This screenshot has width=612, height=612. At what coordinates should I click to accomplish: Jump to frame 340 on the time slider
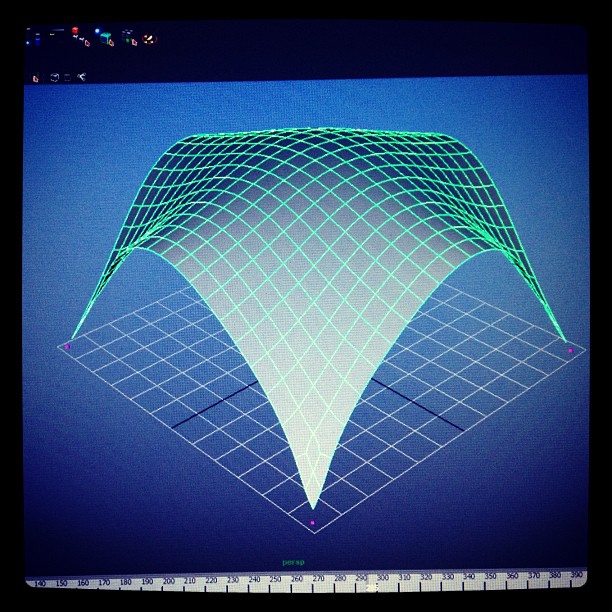click(x=468, y=576)
